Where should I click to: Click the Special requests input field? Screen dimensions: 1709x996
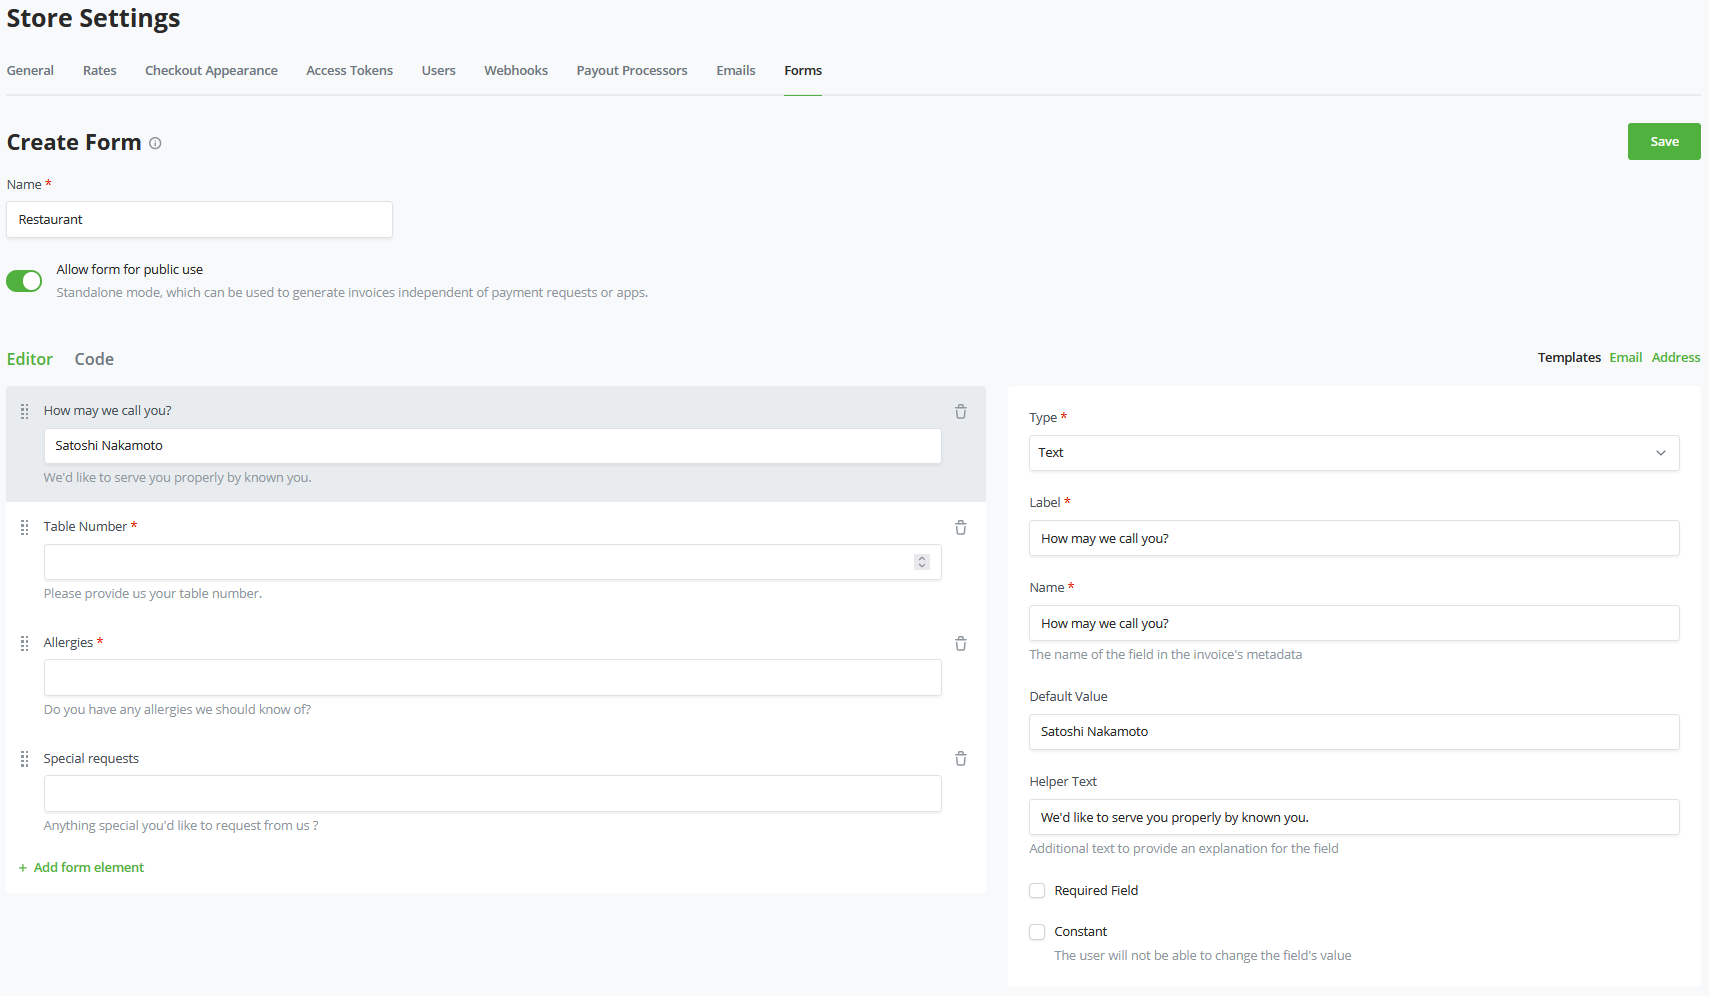click(x=492, y=794)
